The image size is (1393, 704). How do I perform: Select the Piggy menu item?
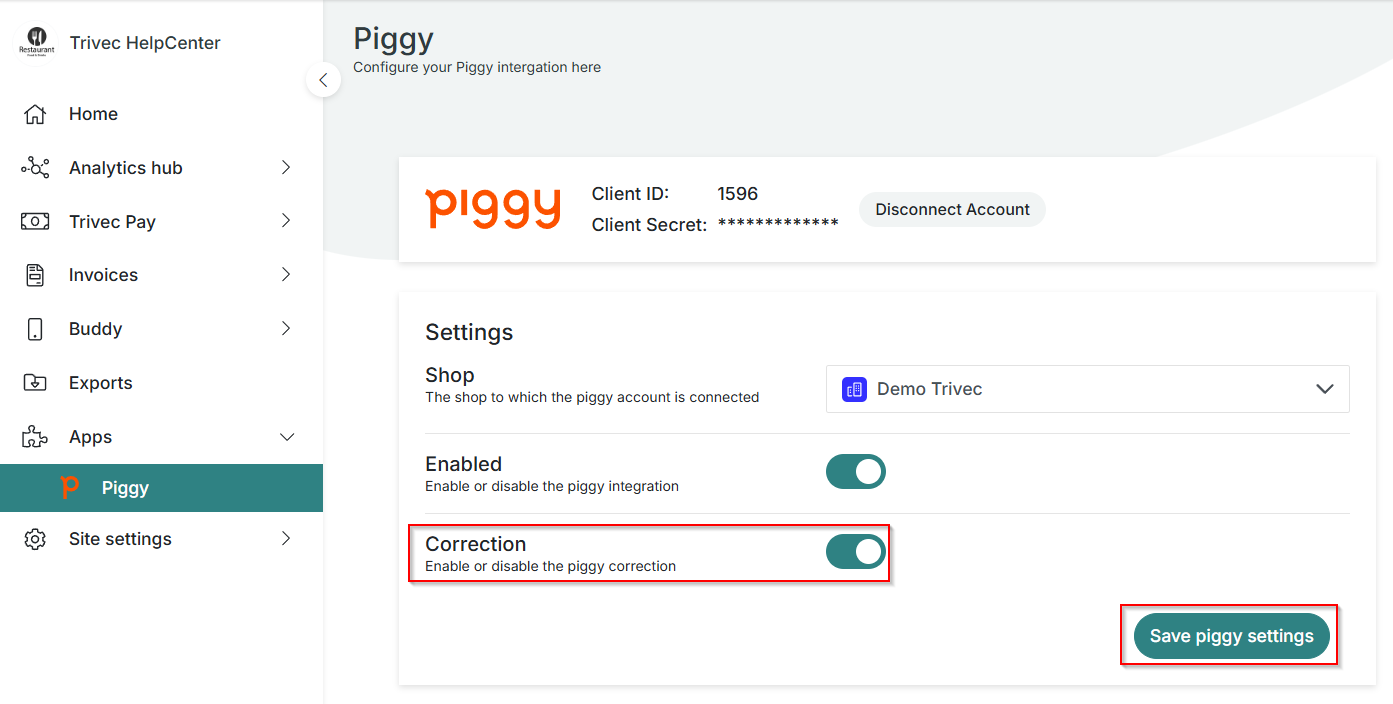point(161,488)
